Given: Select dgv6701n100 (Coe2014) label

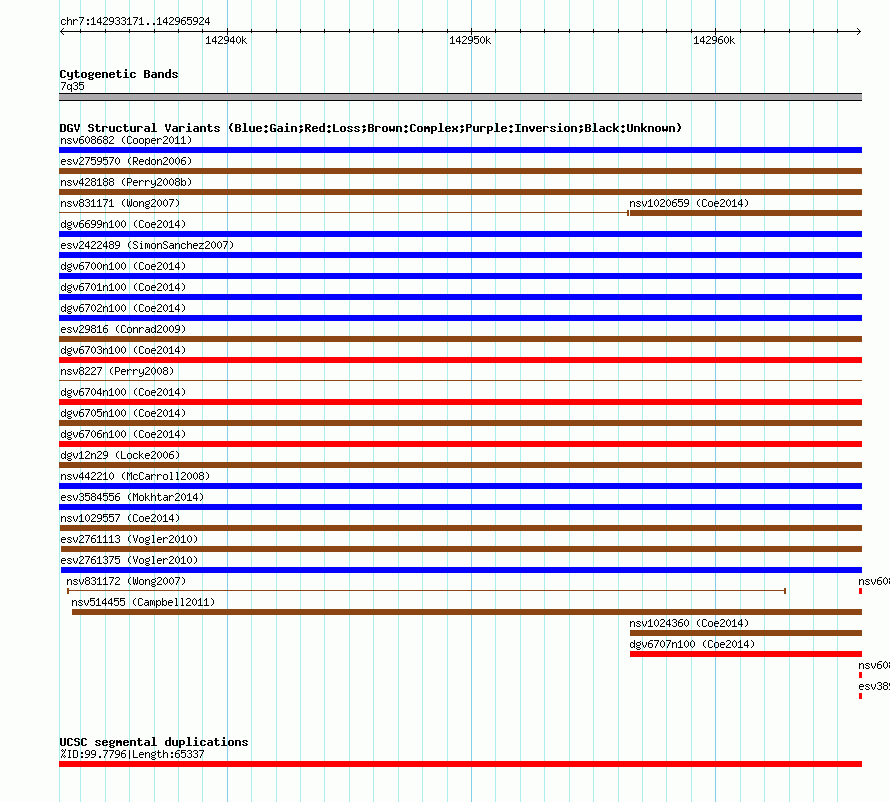Looking at the screenshot, I should click(123, 287).
